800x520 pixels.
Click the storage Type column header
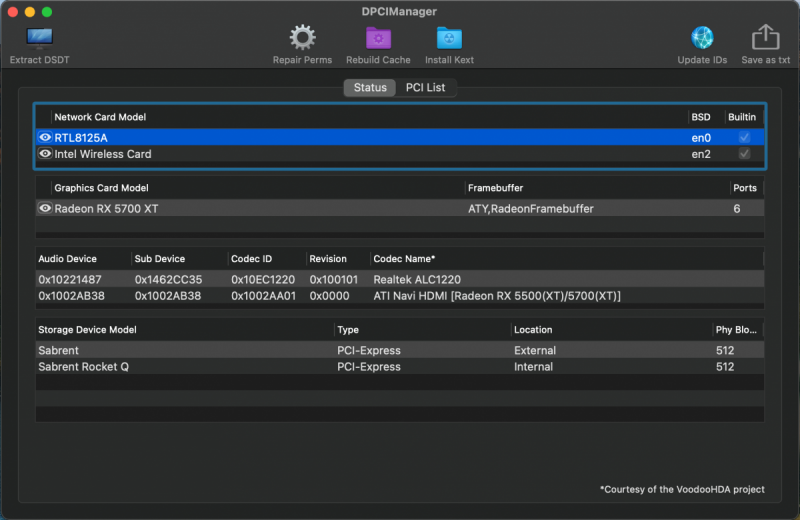348,330
